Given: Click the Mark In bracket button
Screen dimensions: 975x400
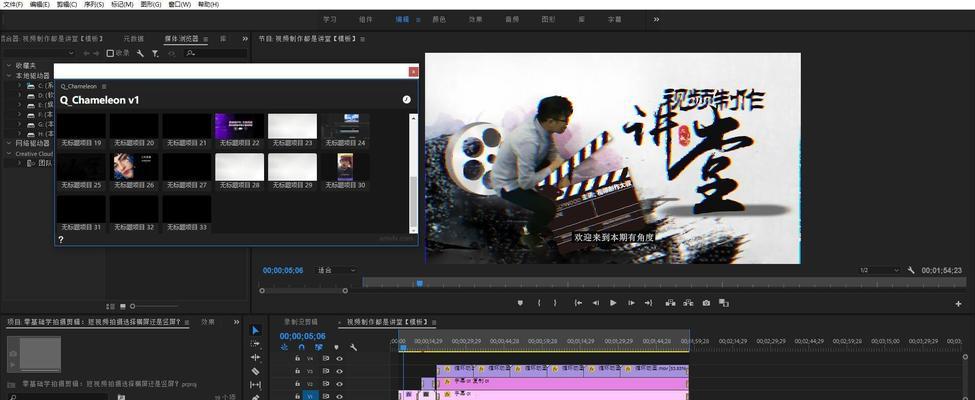Looking at the screenshot, I should click(539, 303).
